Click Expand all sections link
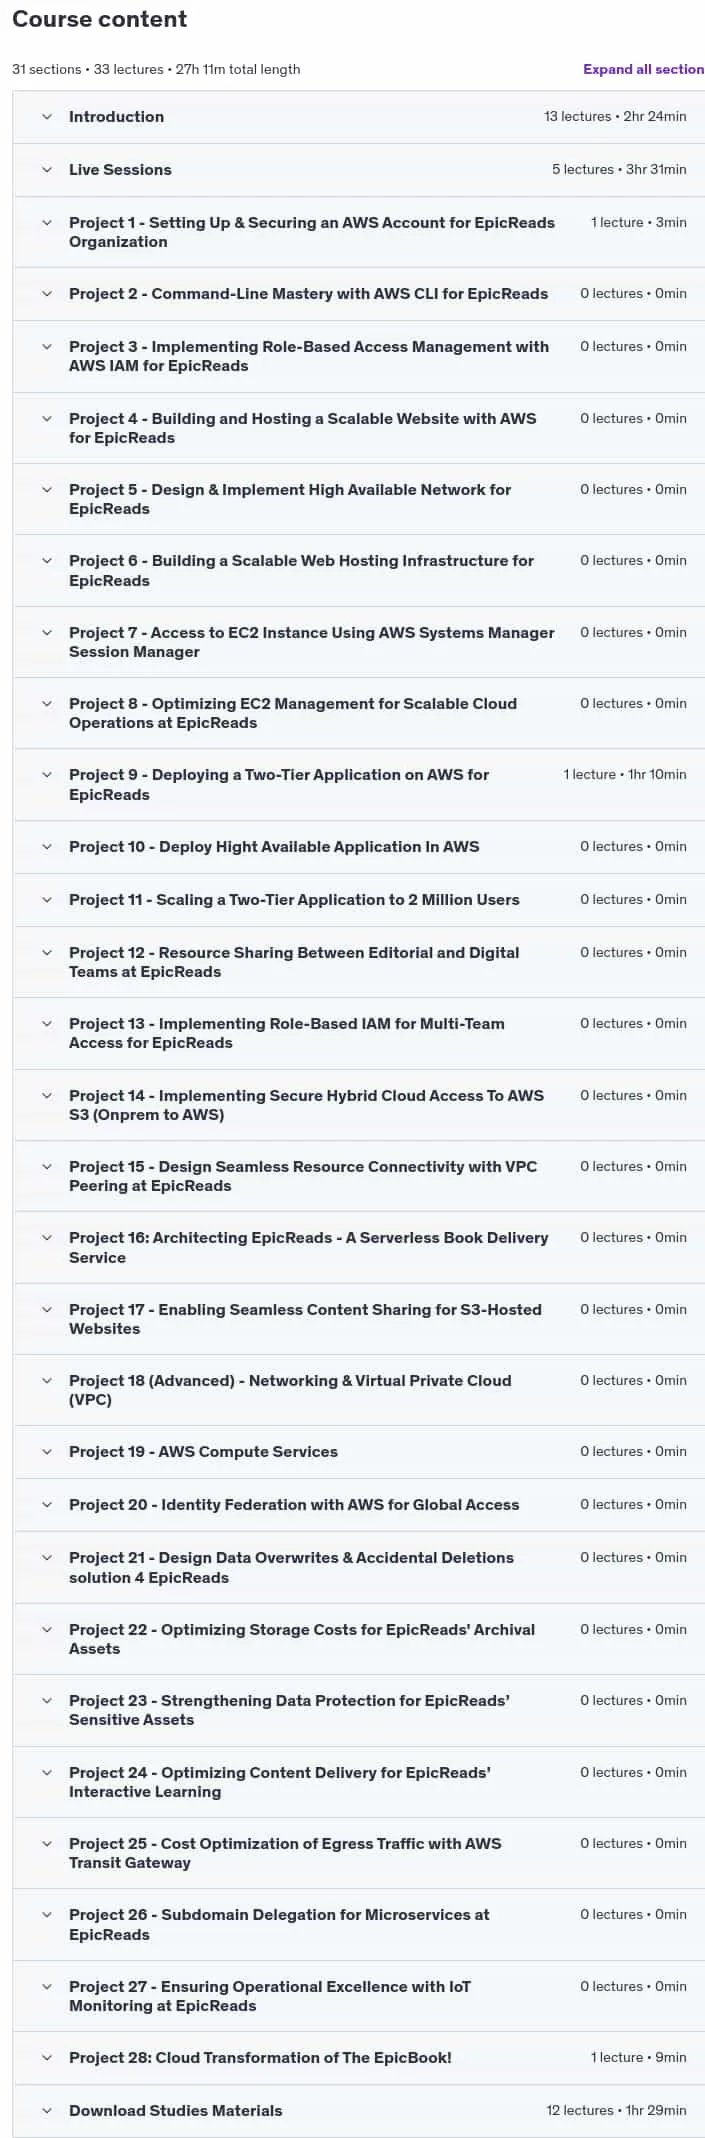The height and width of the screenshot is (2138, 705). tap(644, 69)
